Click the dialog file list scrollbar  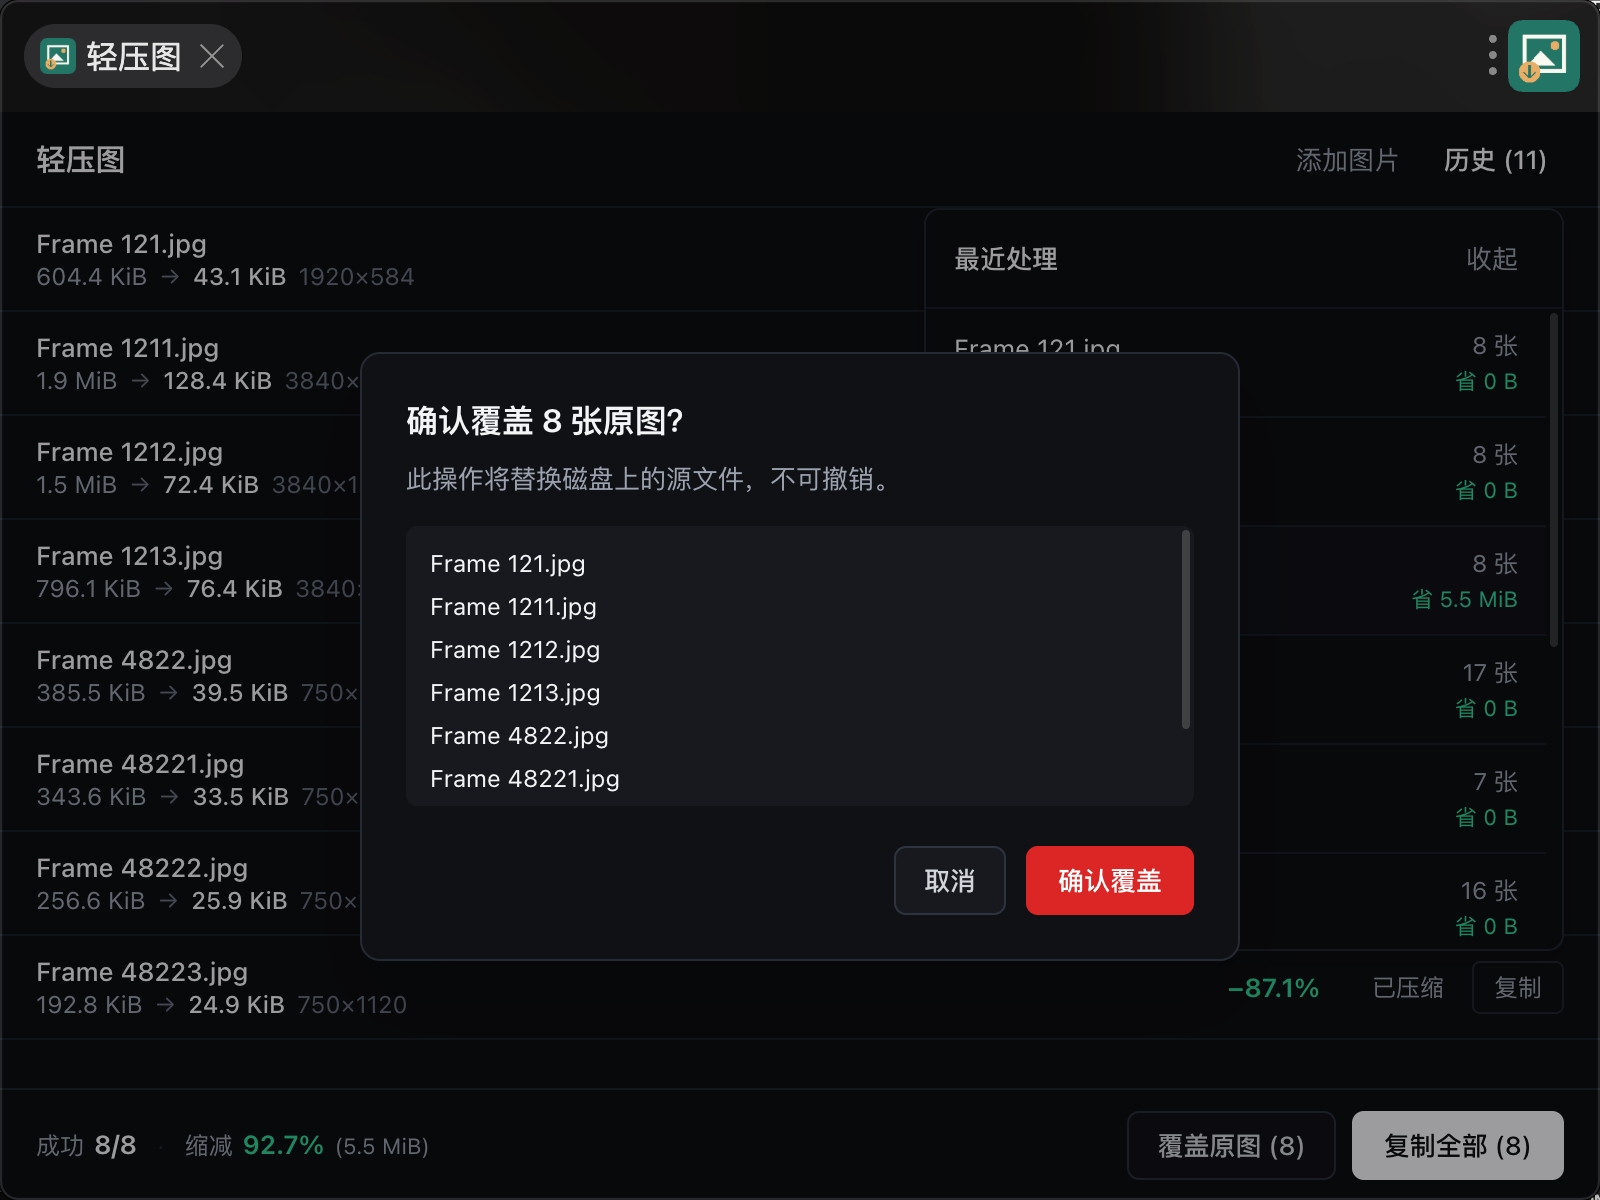1186,630
